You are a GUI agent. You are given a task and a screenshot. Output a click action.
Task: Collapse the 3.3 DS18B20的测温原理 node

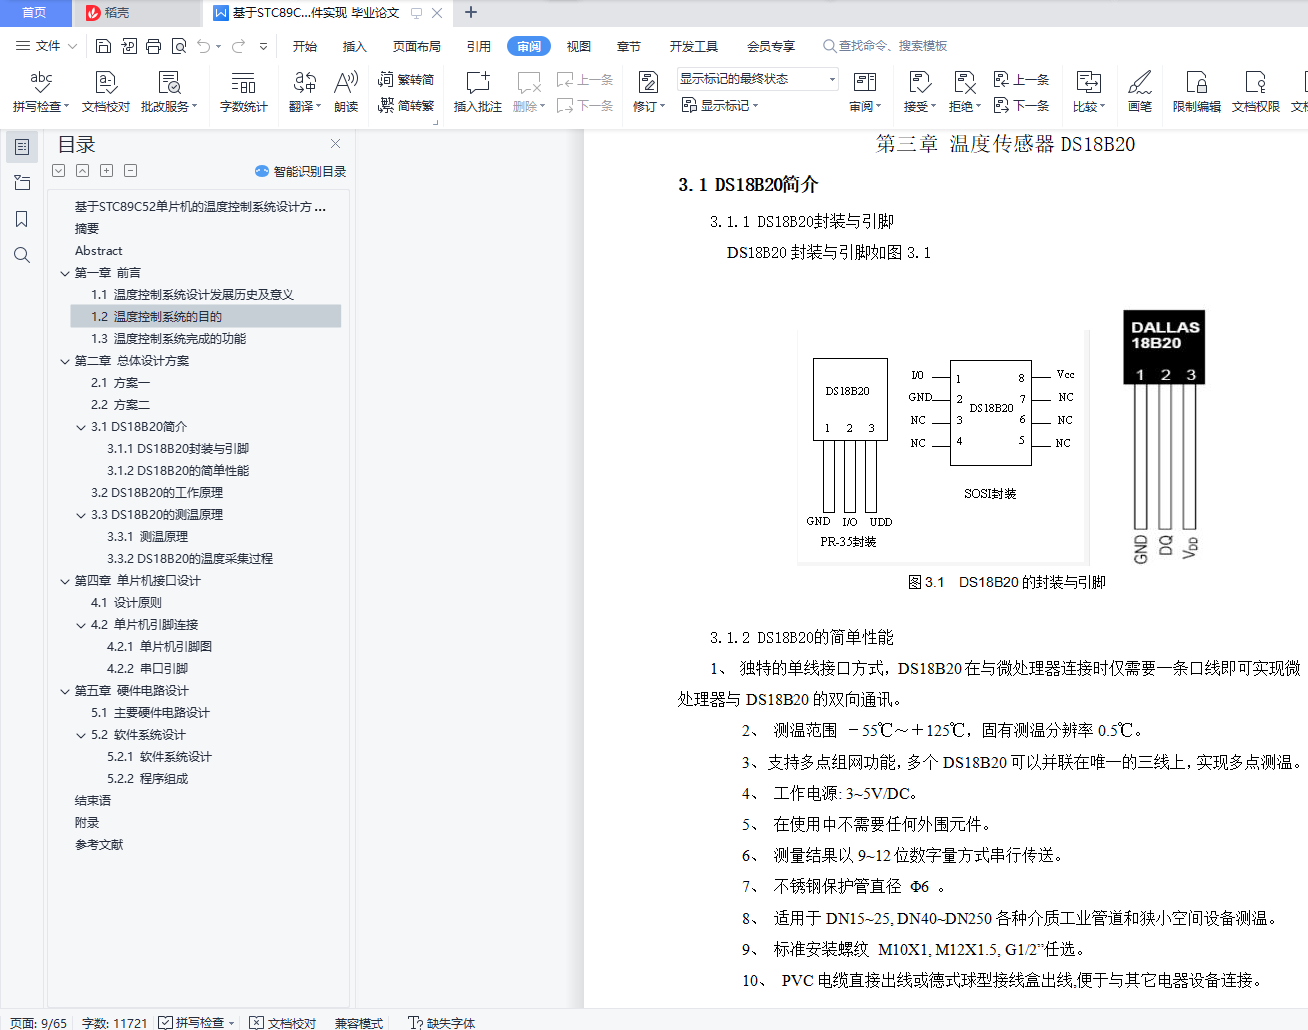coord(81,515)
